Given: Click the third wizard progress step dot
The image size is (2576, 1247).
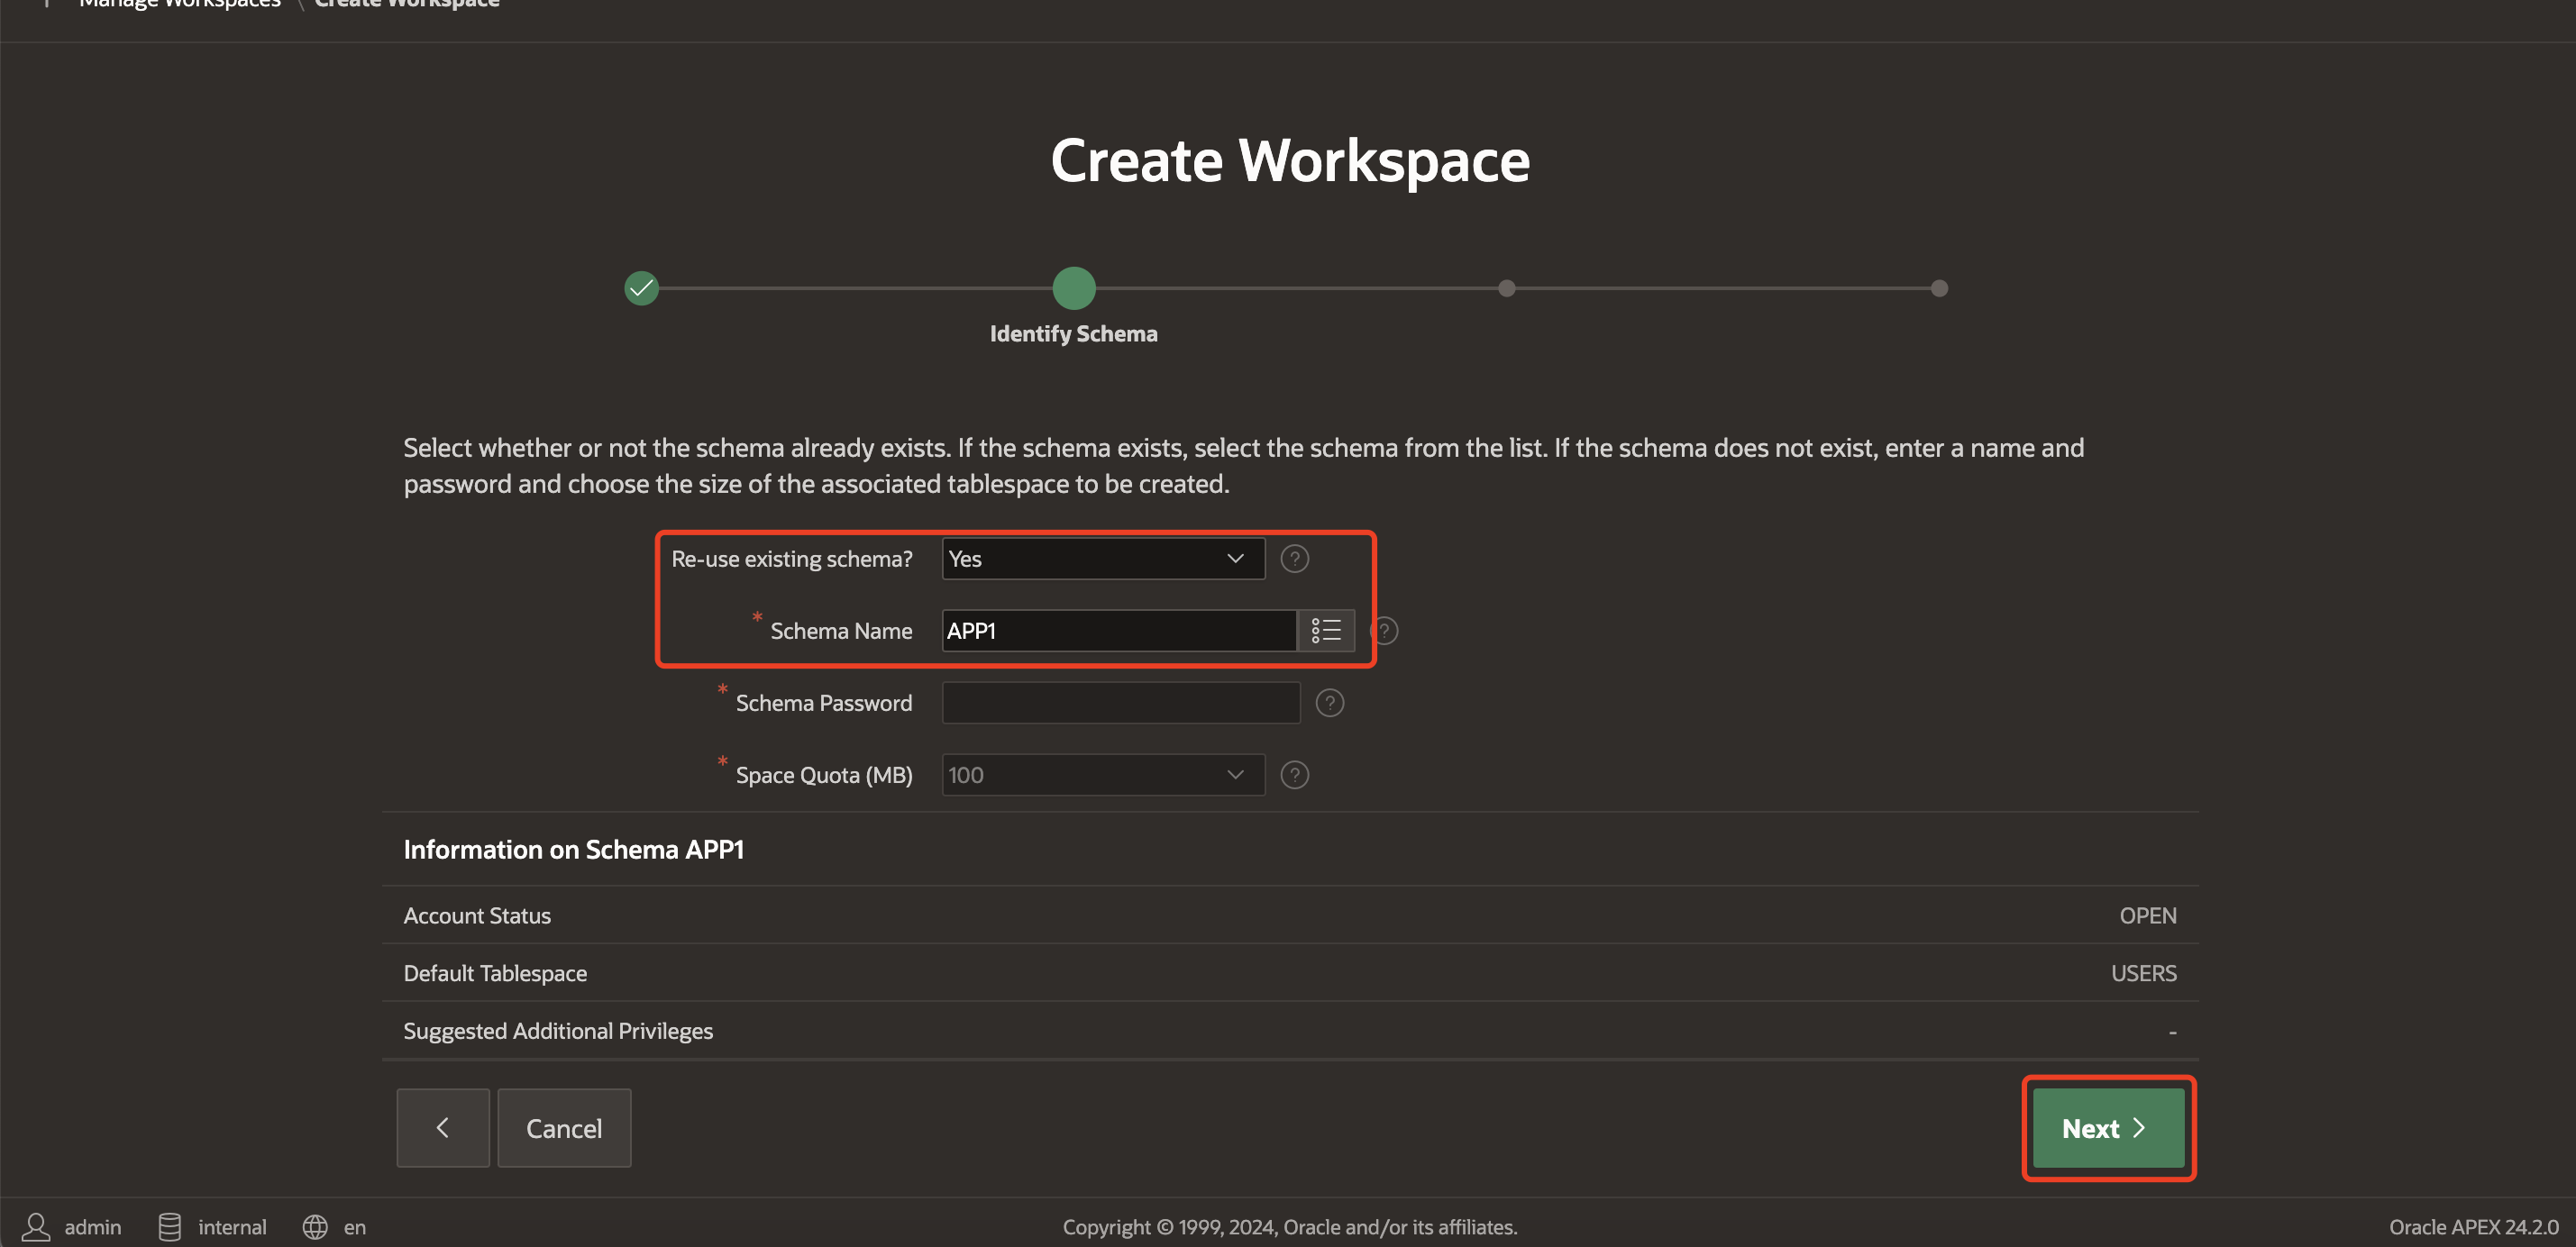Looking at the screenshot, I should click(1506, 288).
